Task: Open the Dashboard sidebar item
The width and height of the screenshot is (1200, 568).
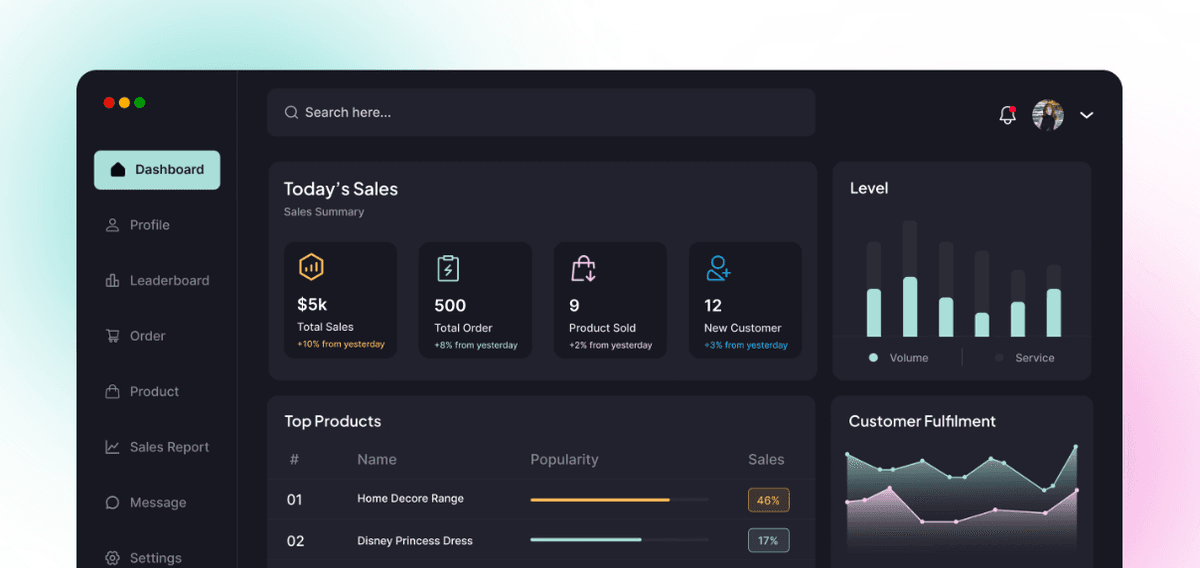Action: coord(157,170)
